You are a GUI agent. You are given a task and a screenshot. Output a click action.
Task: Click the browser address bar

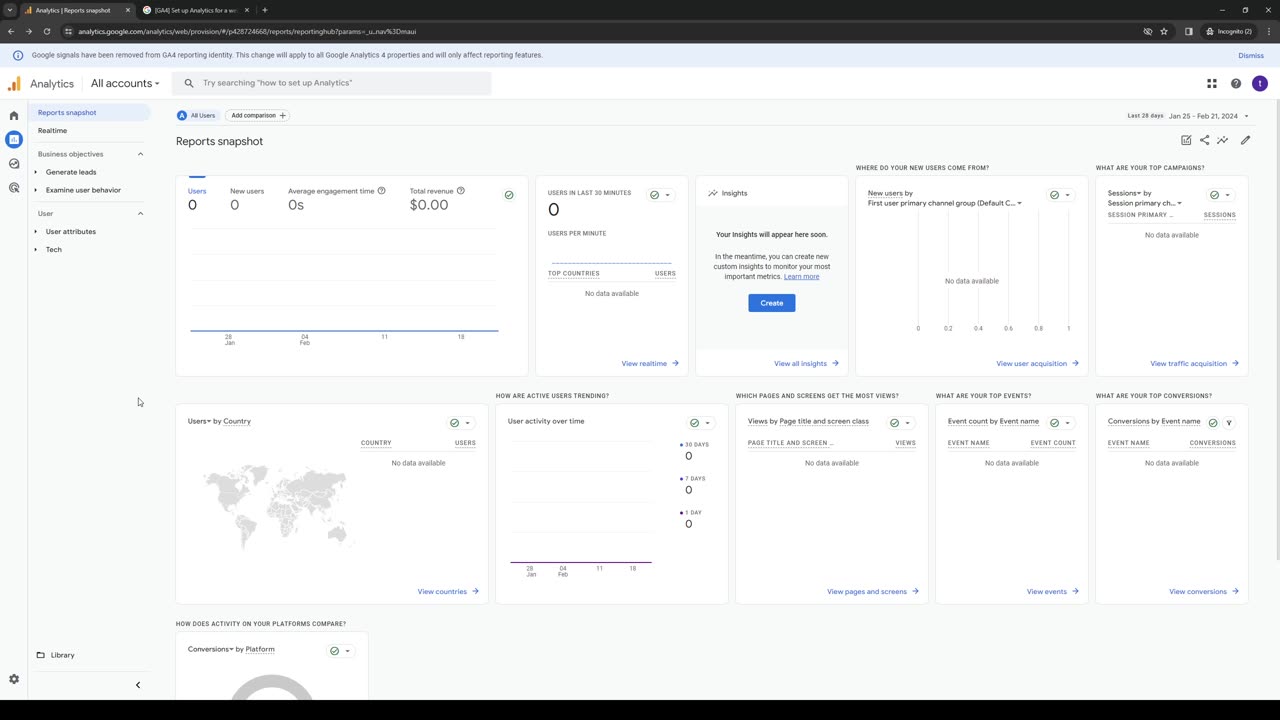point(600,31)
